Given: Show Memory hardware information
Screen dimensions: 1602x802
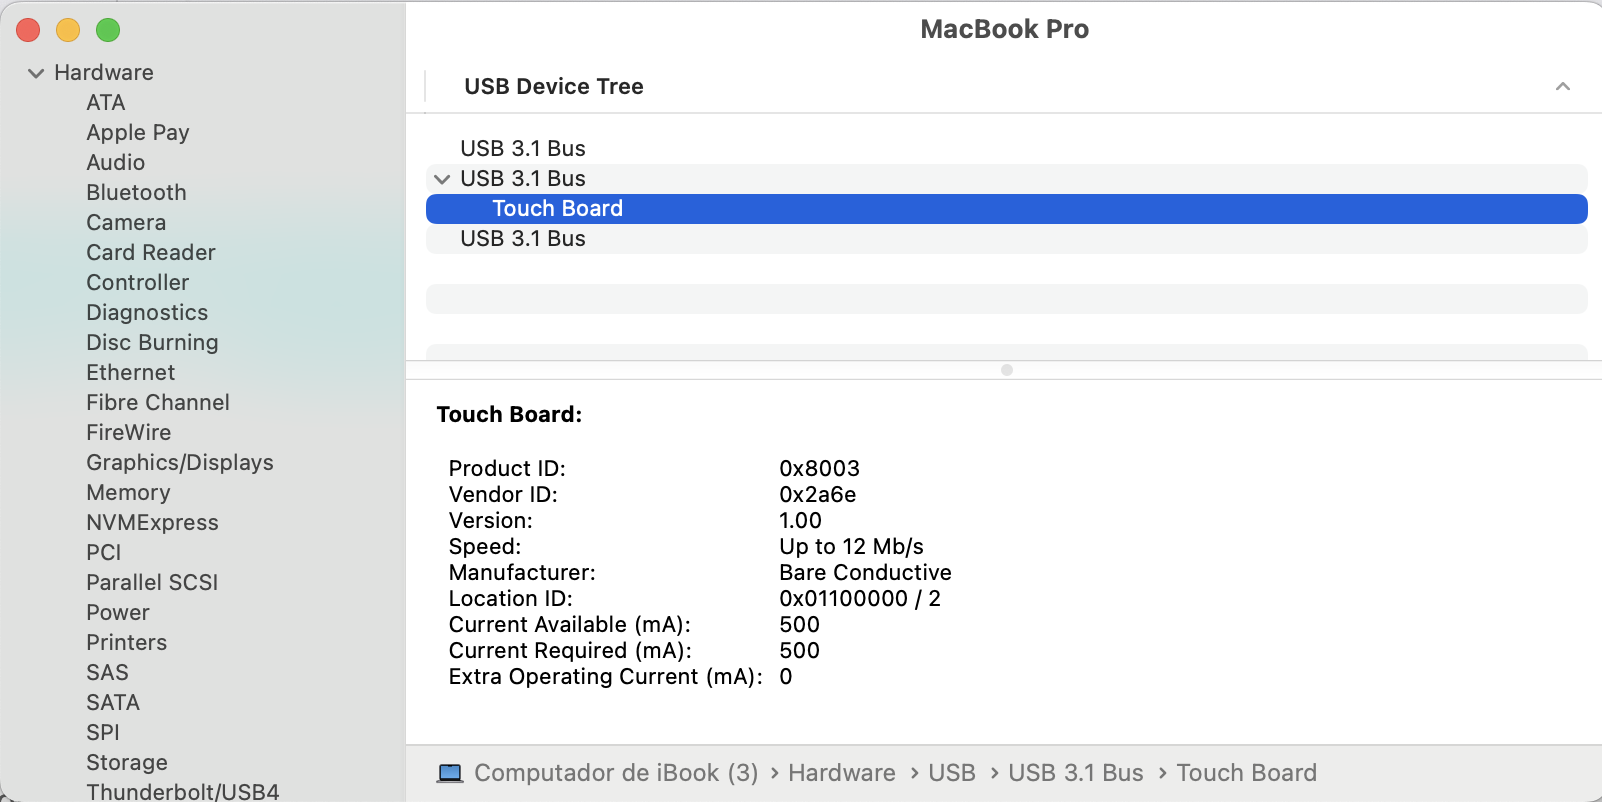Looking at the screenshot, I should point(128,493).
